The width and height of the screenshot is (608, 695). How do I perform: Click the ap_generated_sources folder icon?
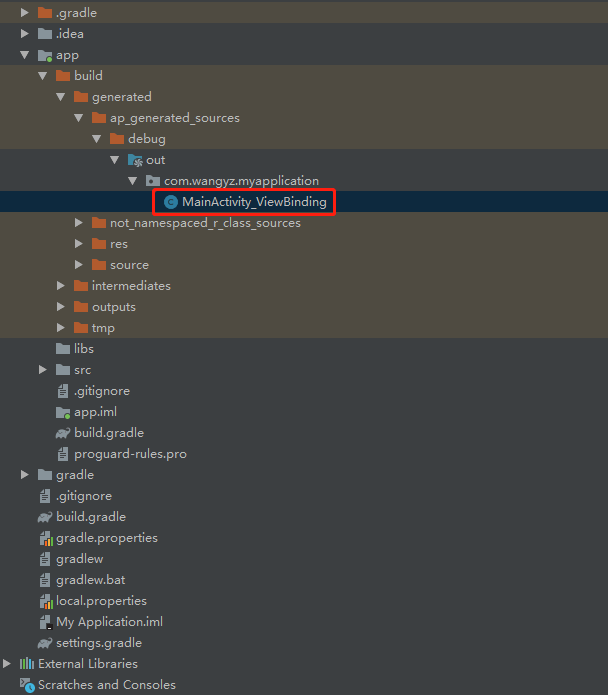[99, 118]
